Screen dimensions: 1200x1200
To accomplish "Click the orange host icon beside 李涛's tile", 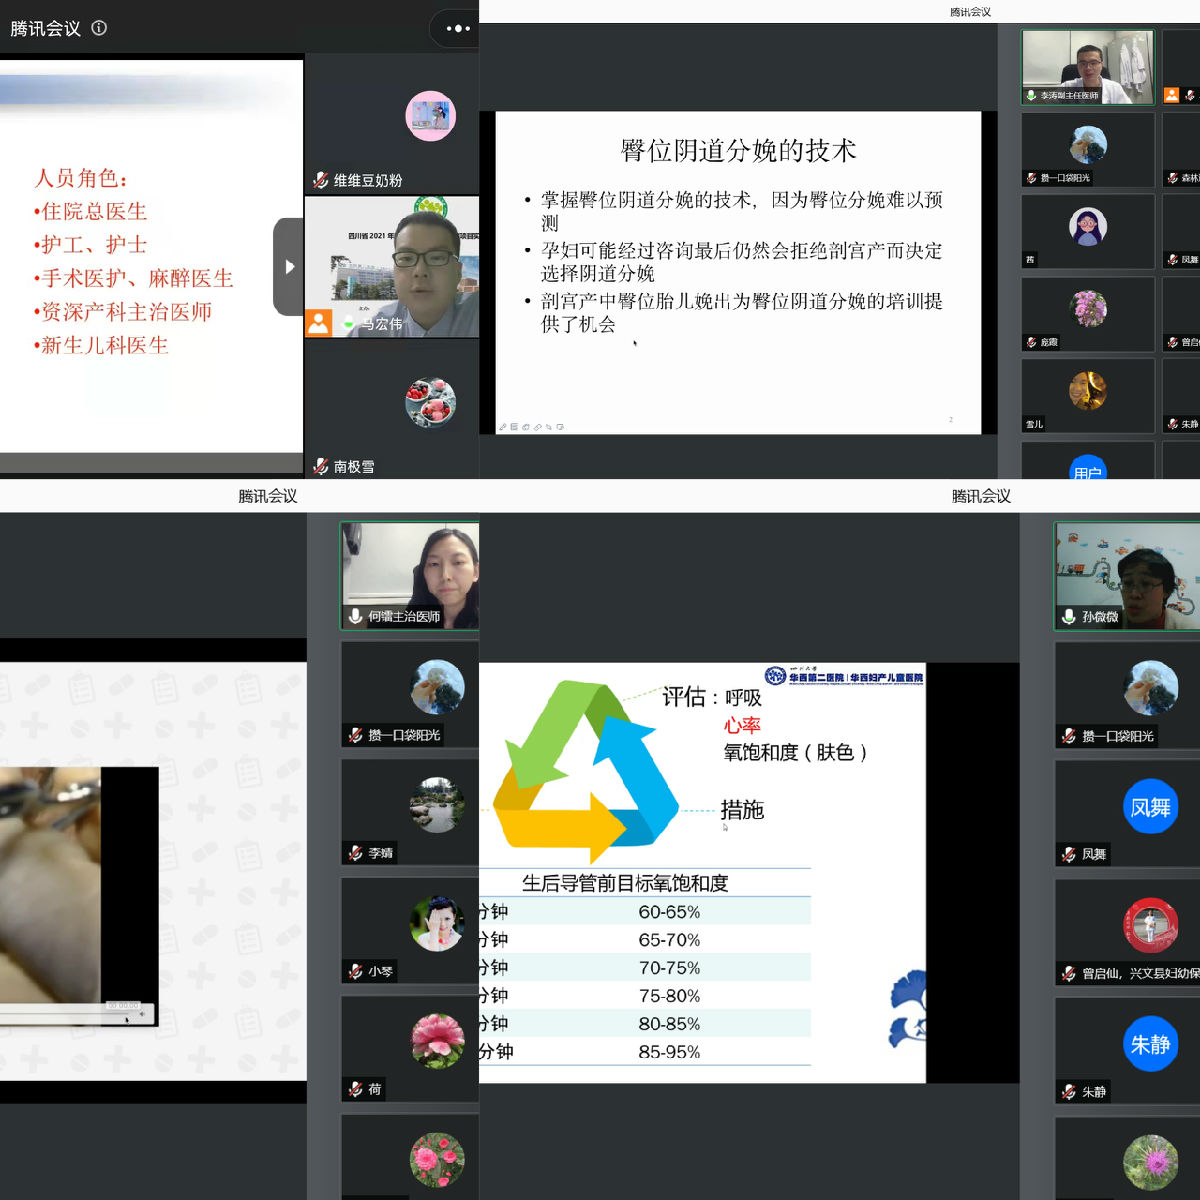I will pos(1172,96).
